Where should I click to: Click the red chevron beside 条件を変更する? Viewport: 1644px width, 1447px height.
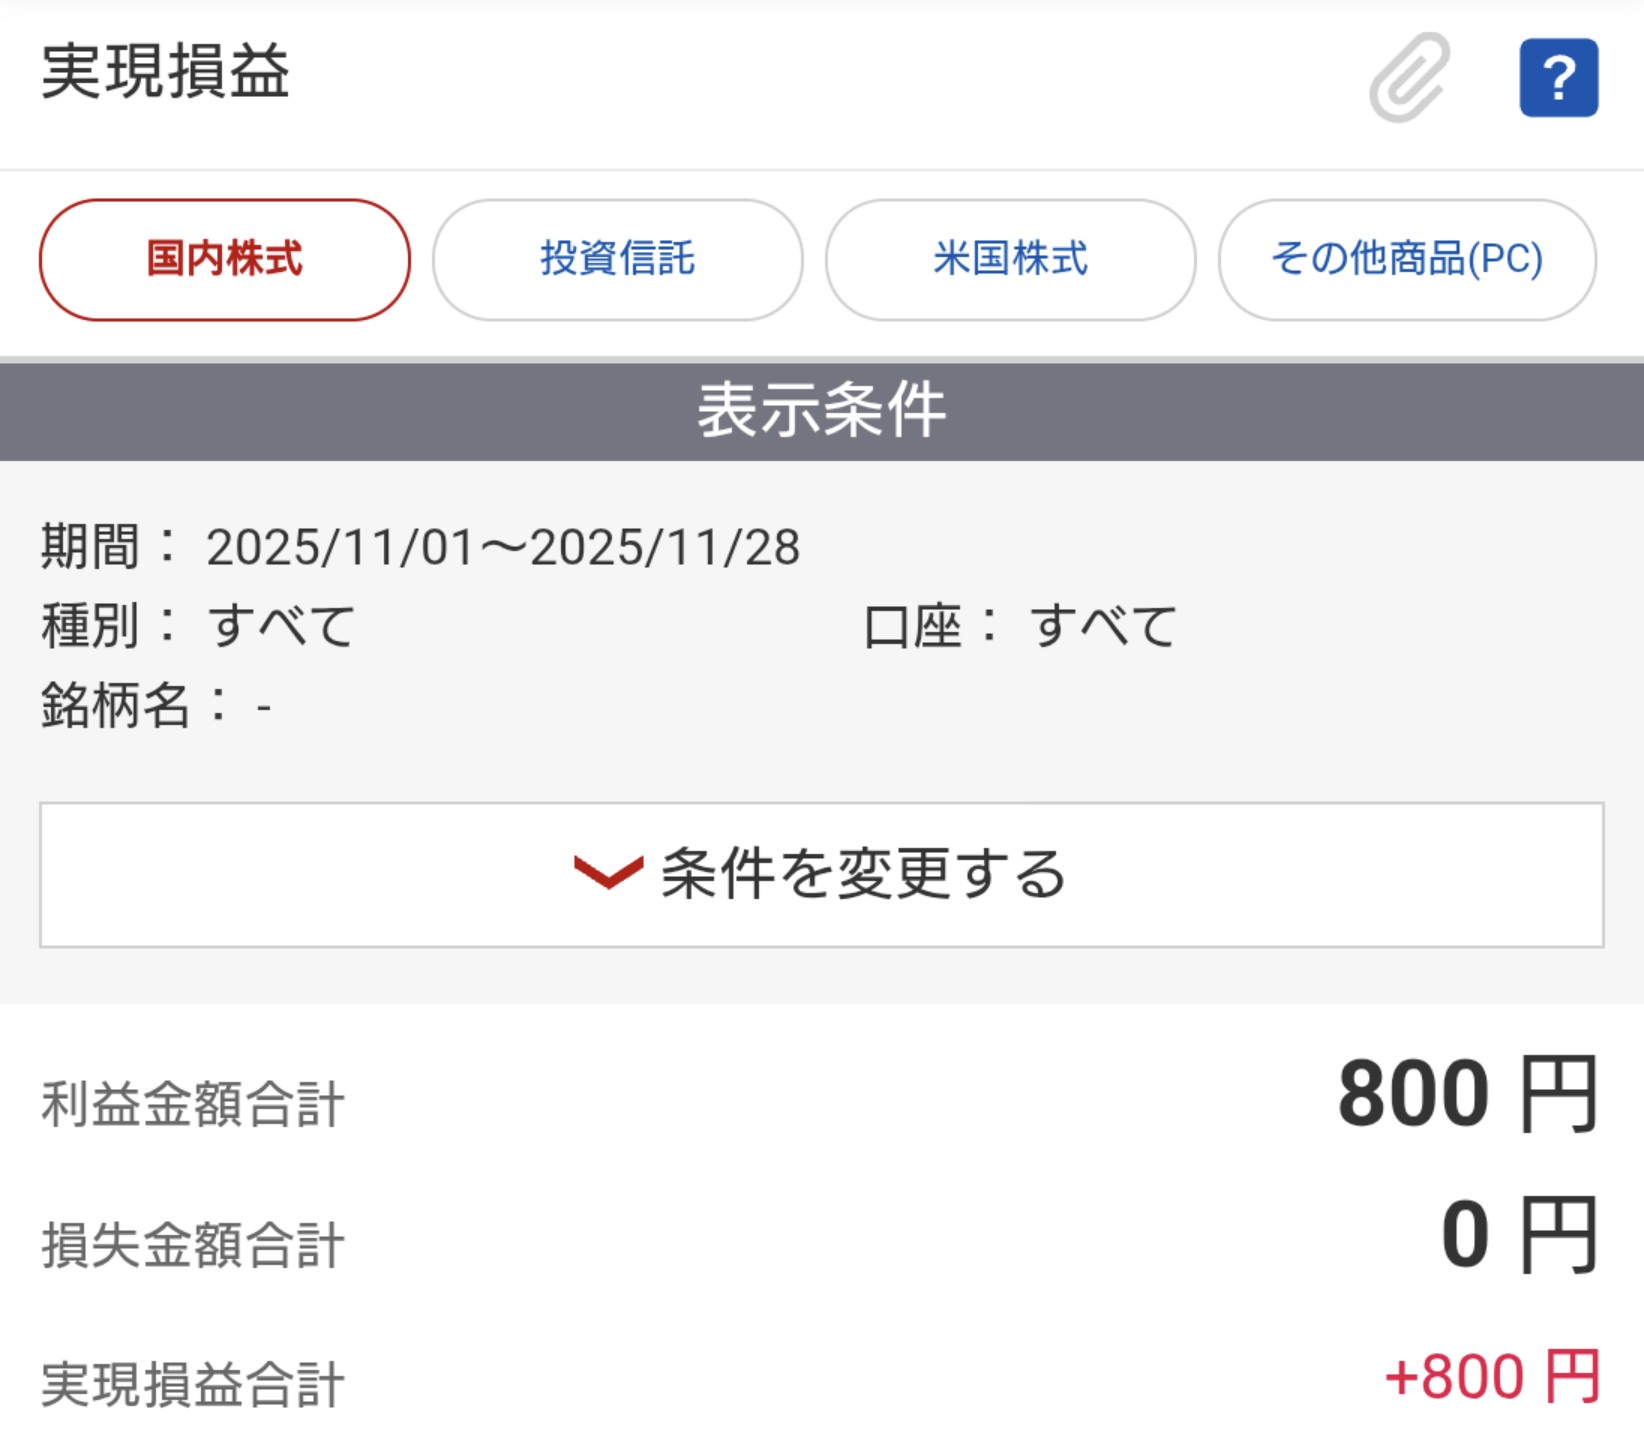tap(607, 873)
